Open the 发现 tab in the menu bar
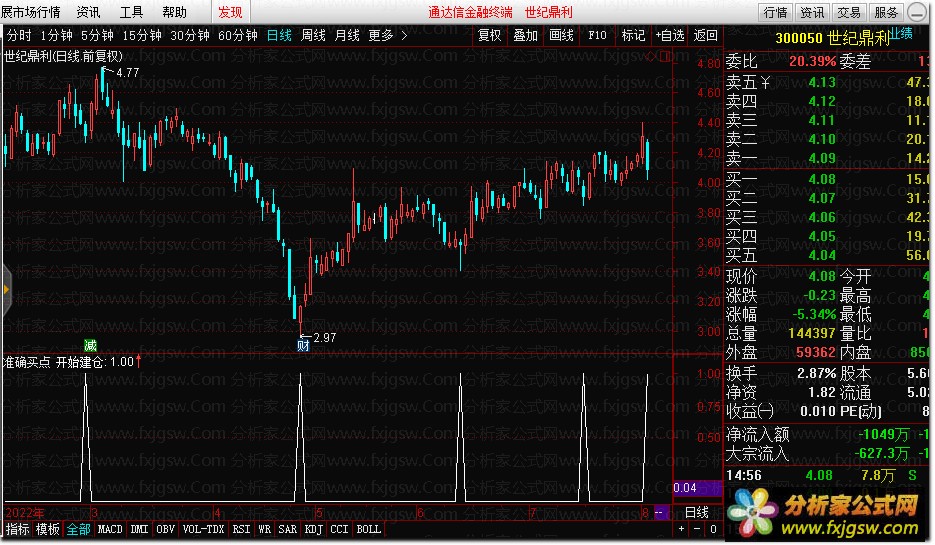This screenshot has height=545, width=935. [230, 12]
